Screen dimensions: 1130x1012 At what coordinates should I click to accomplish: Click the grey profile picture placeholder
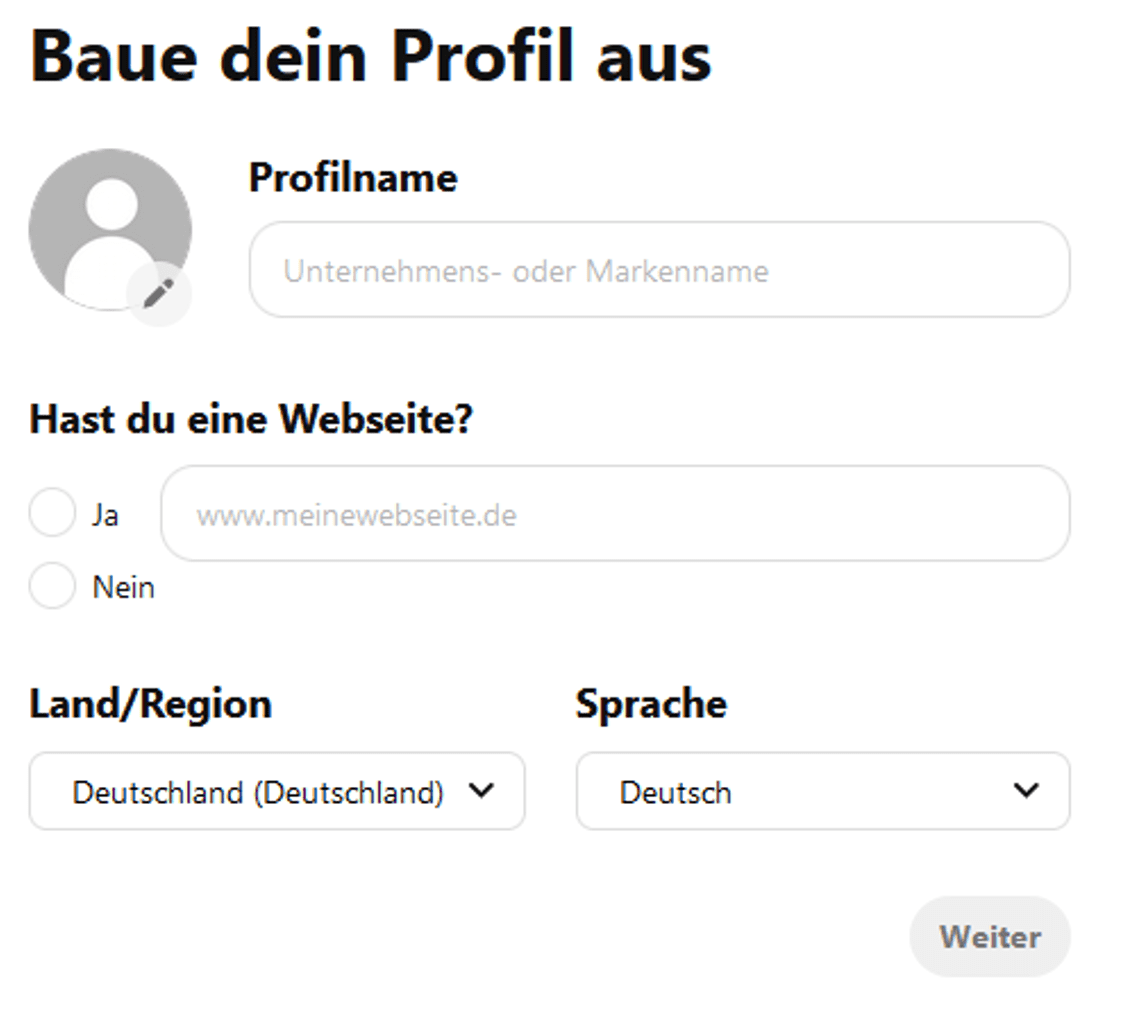pos(110,230)
